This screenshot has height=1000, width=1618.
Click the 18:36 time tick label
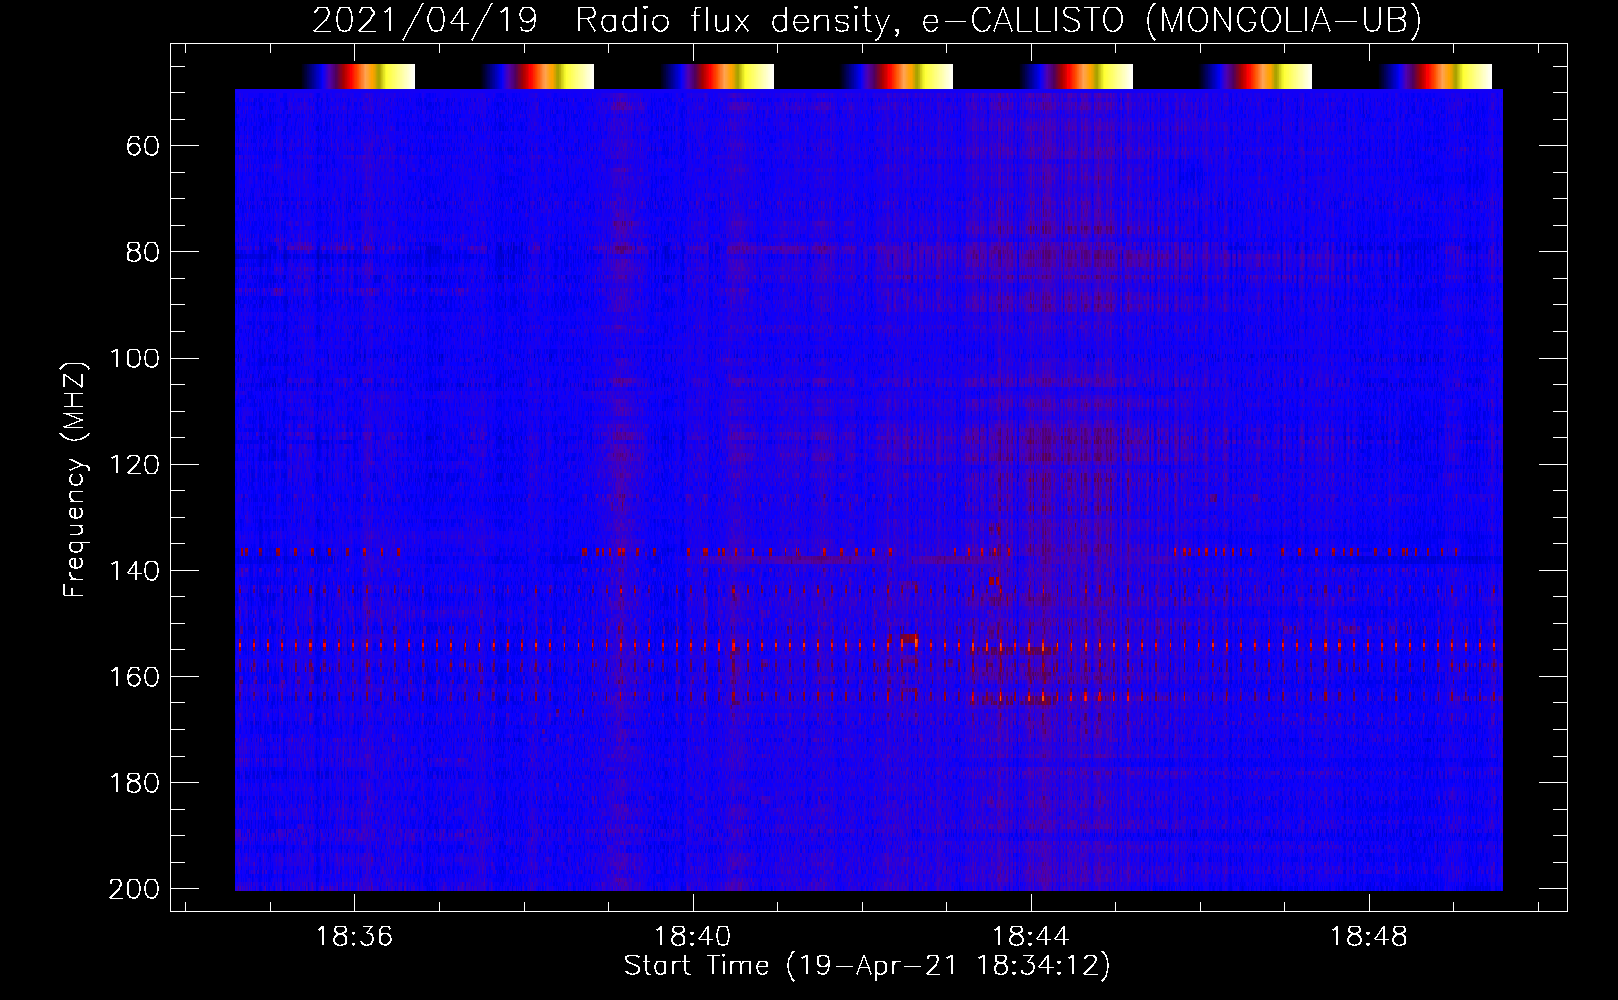[x=355, y=936]
